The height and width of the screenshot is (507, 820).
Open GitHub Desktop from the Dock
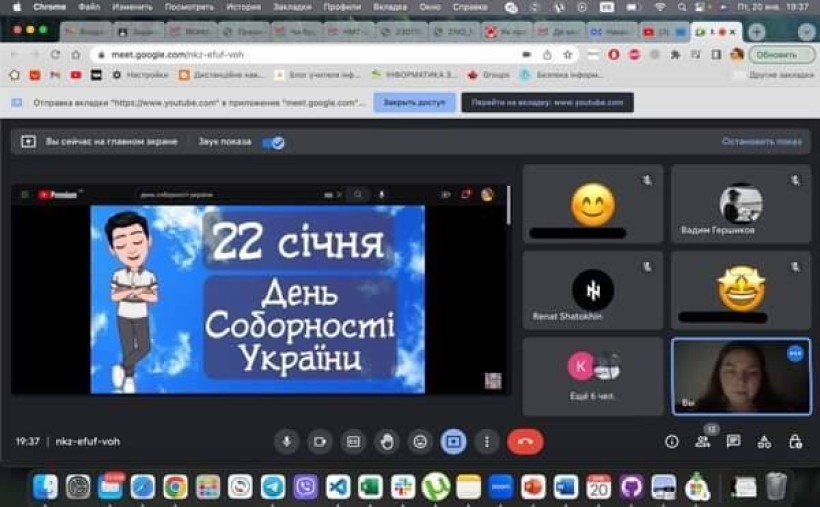631,487
